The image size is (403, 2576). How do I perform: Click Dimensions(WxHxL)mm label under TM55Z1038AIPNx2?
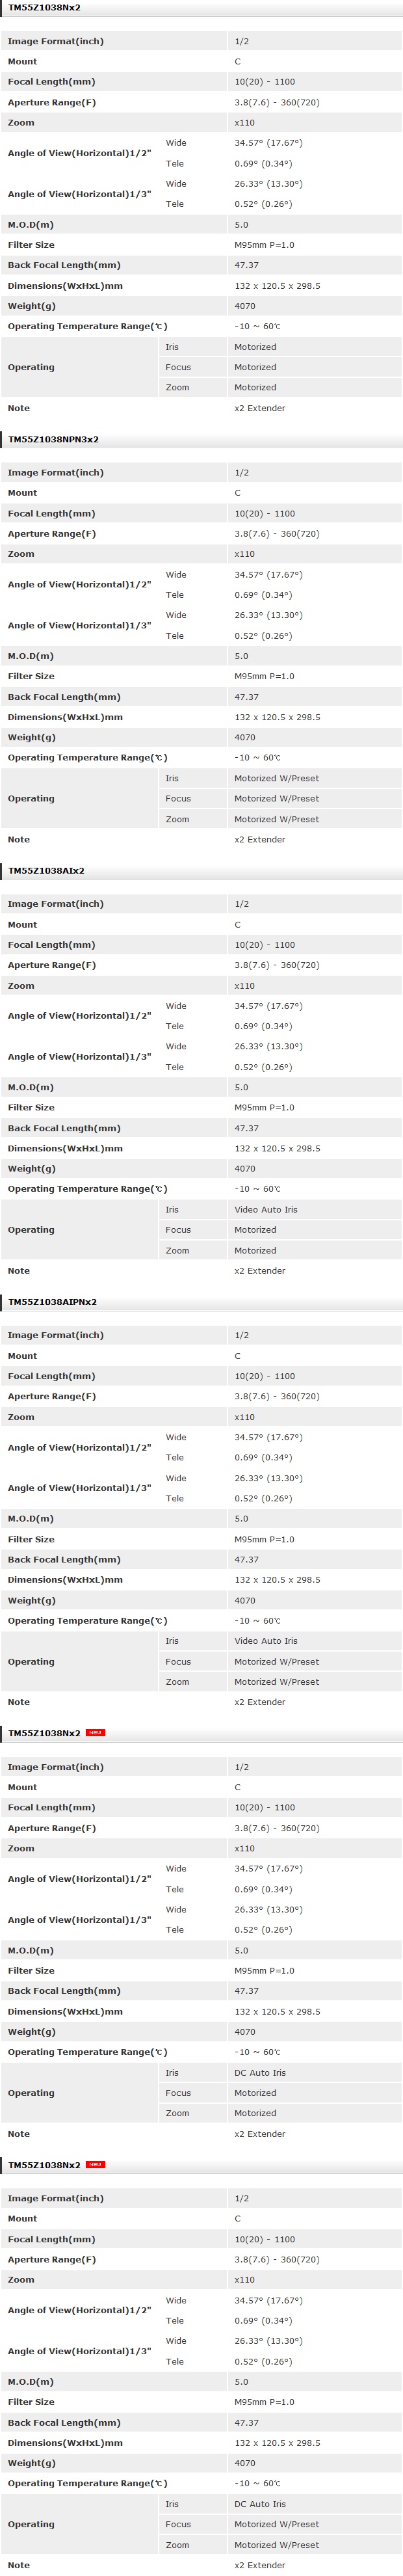pos(65,1580)
